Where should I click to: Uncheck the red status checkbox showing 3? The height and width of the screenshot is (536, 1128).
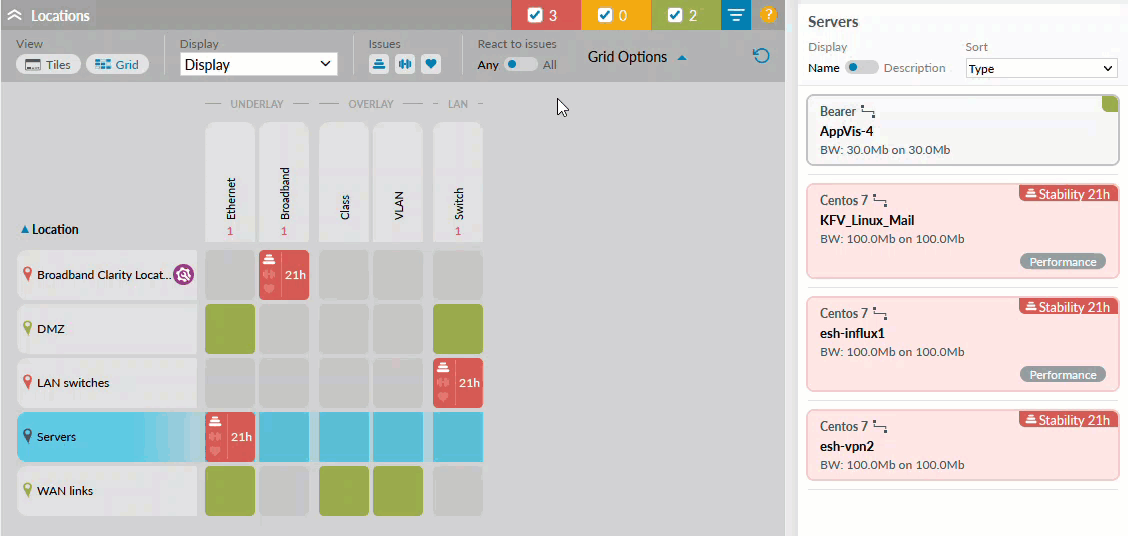pyautogui.click(x=535, y=15)
